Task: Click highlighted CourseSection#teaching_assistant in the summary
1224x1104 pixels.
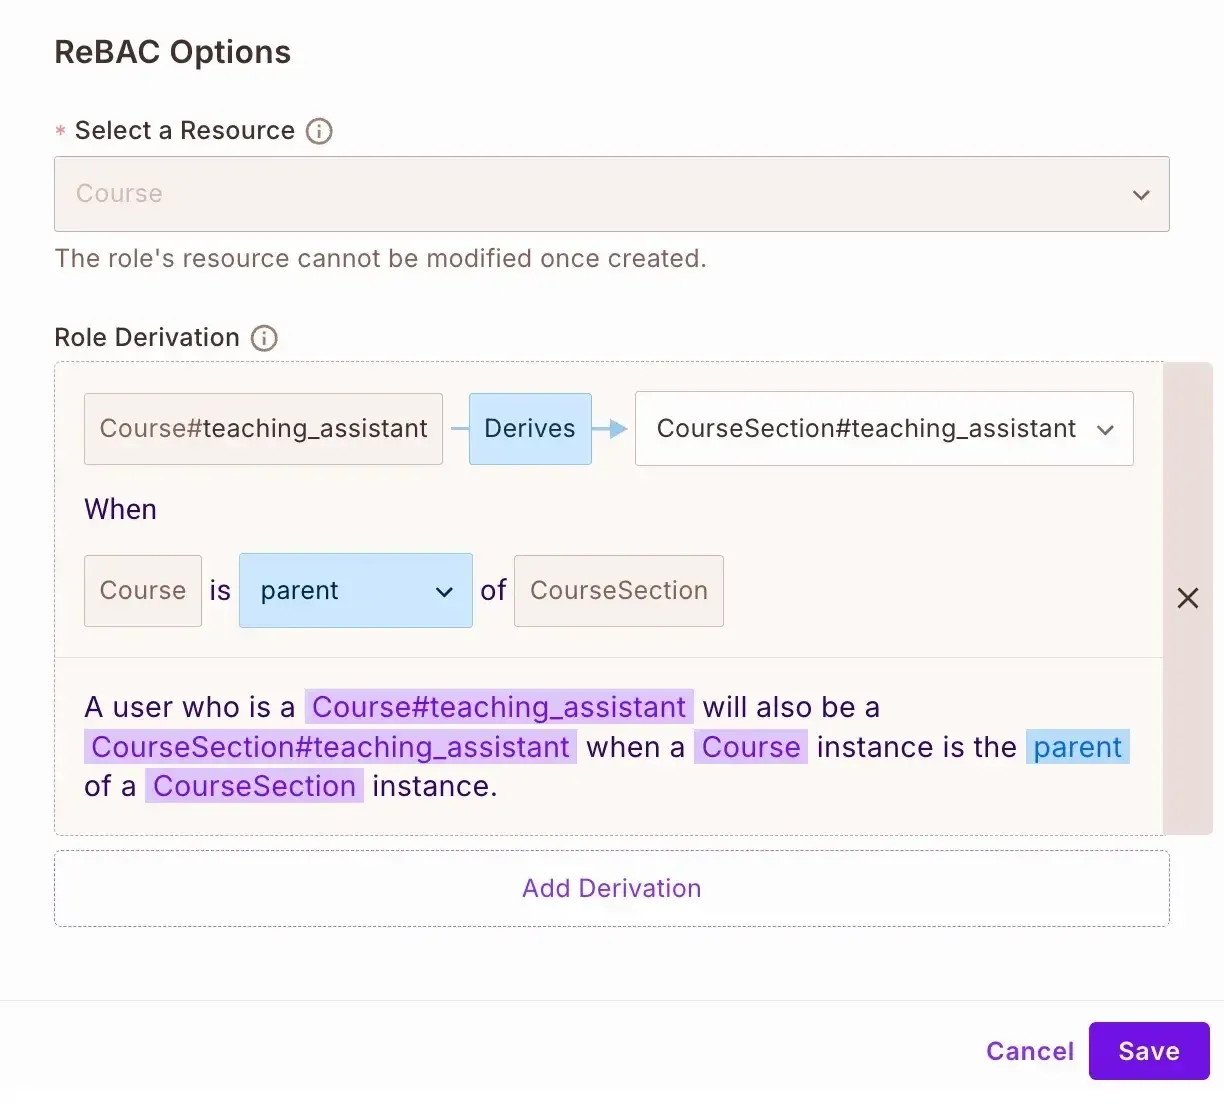Action: pos(330,747)
